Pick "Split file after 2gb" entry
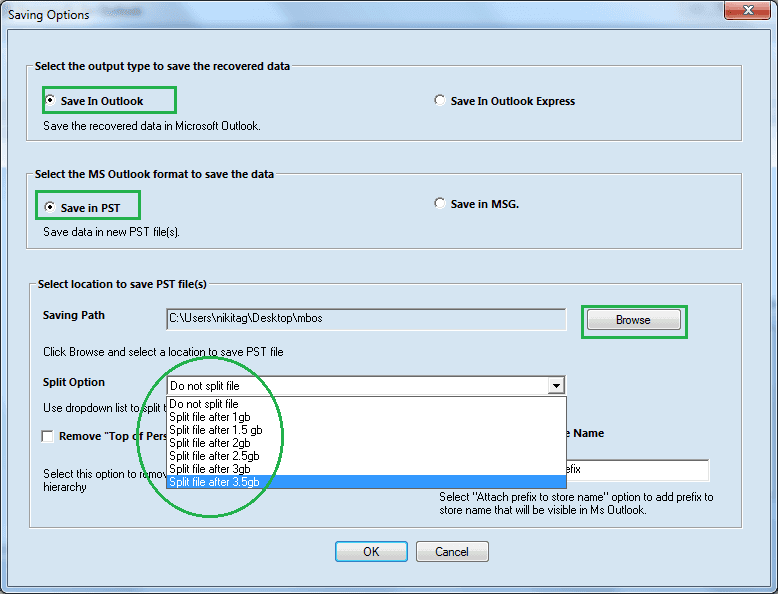The height and width of the screenshot is (594, 778). tap(366, 443)
